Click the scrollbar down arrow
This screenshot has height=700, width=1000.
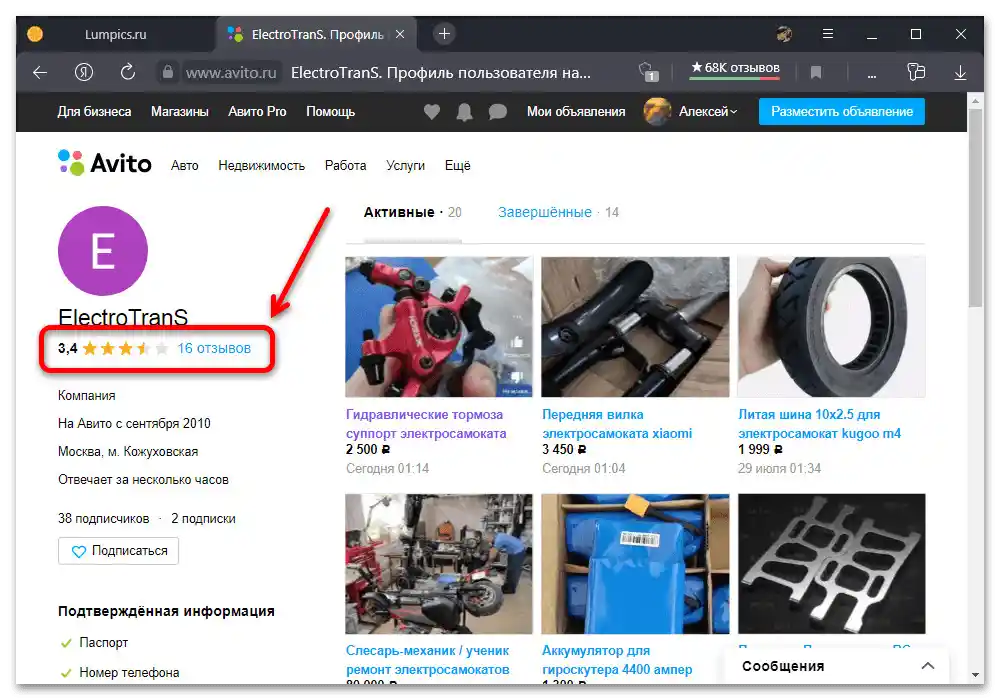coord(975,674)
